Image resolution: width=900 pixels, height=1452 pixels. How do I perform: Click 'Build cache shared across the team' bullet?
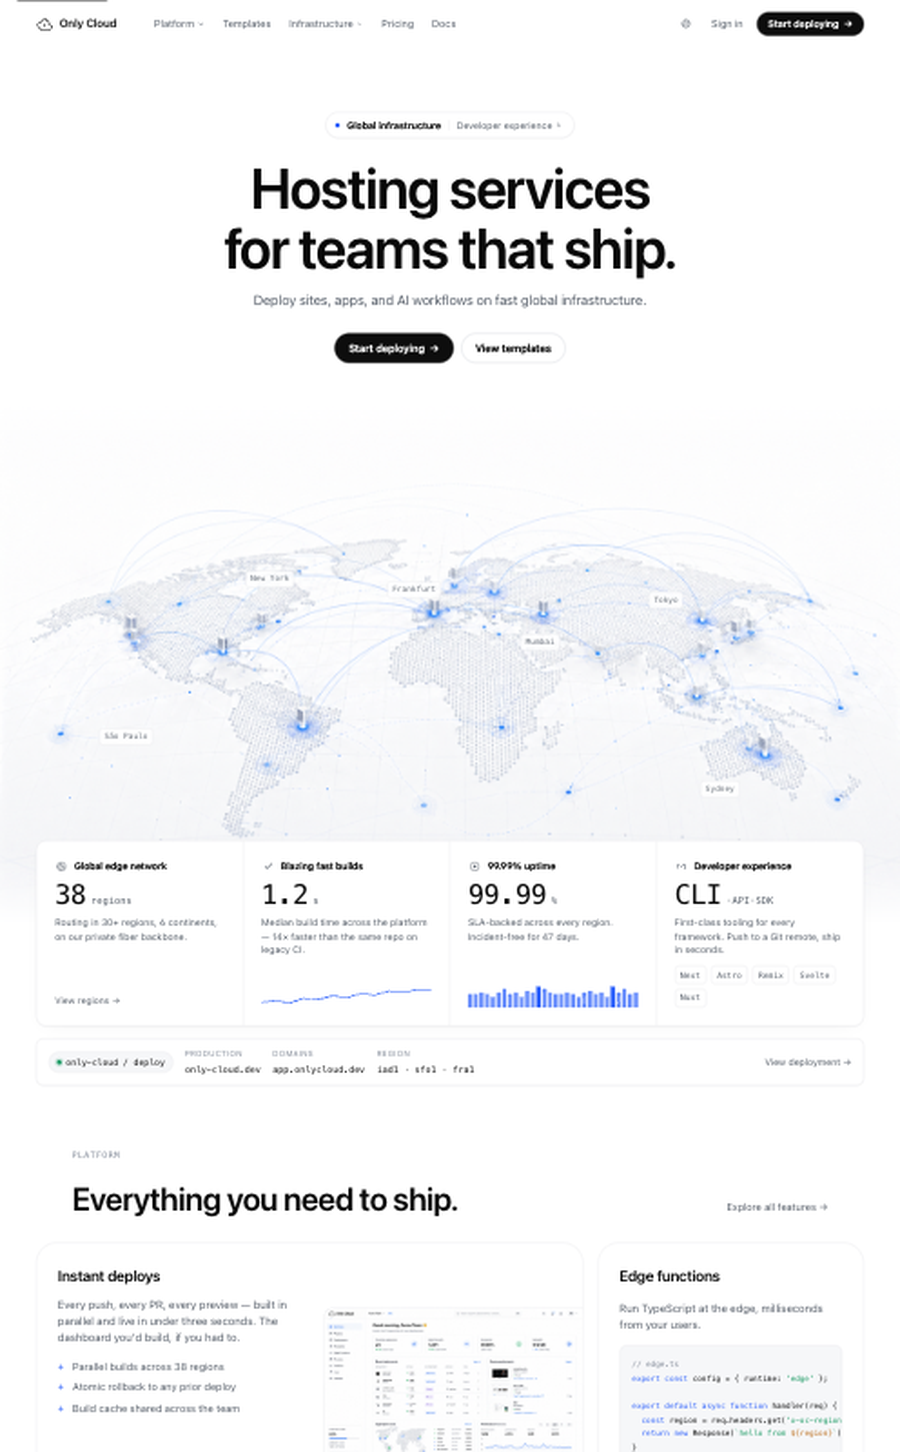[x=156, y=1408]
